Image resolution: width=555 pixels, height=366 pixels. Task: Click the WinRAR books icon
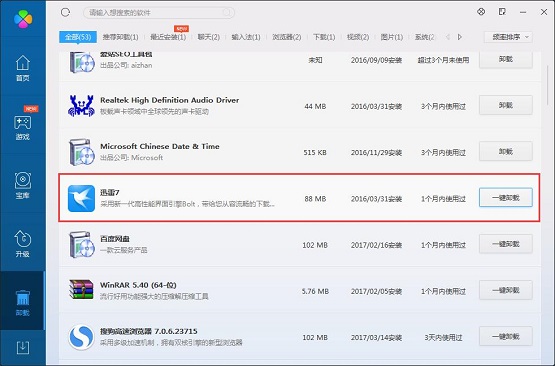(x=81, y=290)
